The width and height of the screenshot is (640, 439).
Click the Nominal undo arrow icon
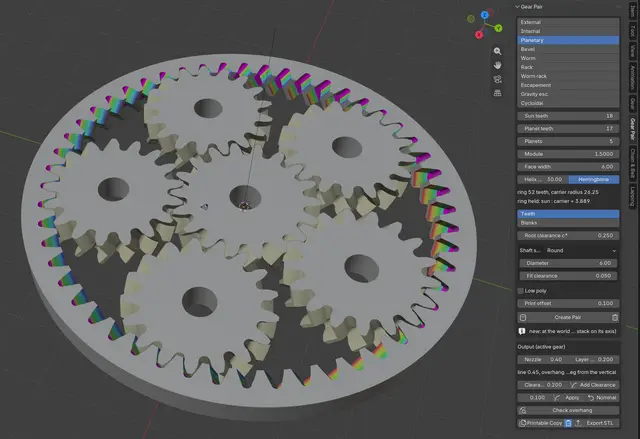pos(591,397)
